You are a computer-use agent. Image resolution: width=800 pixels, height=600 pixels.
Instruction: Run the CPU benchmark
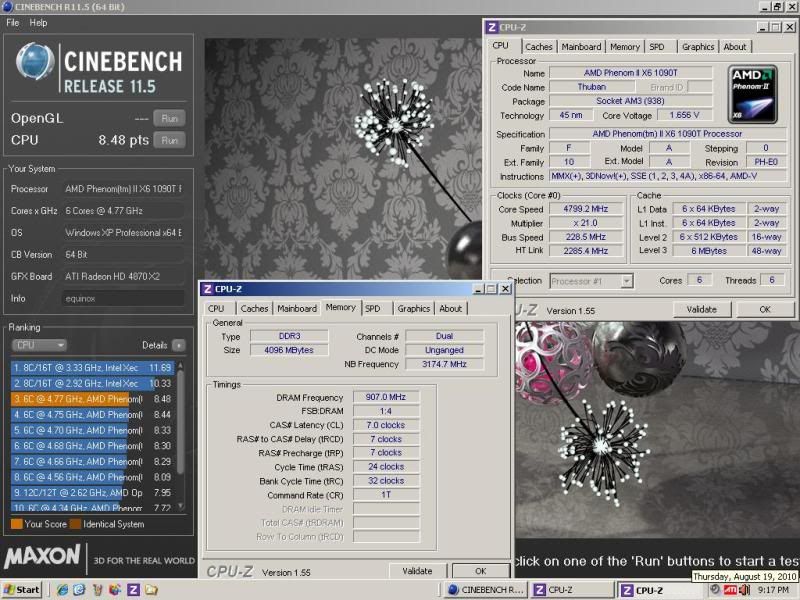pos(169,140)
